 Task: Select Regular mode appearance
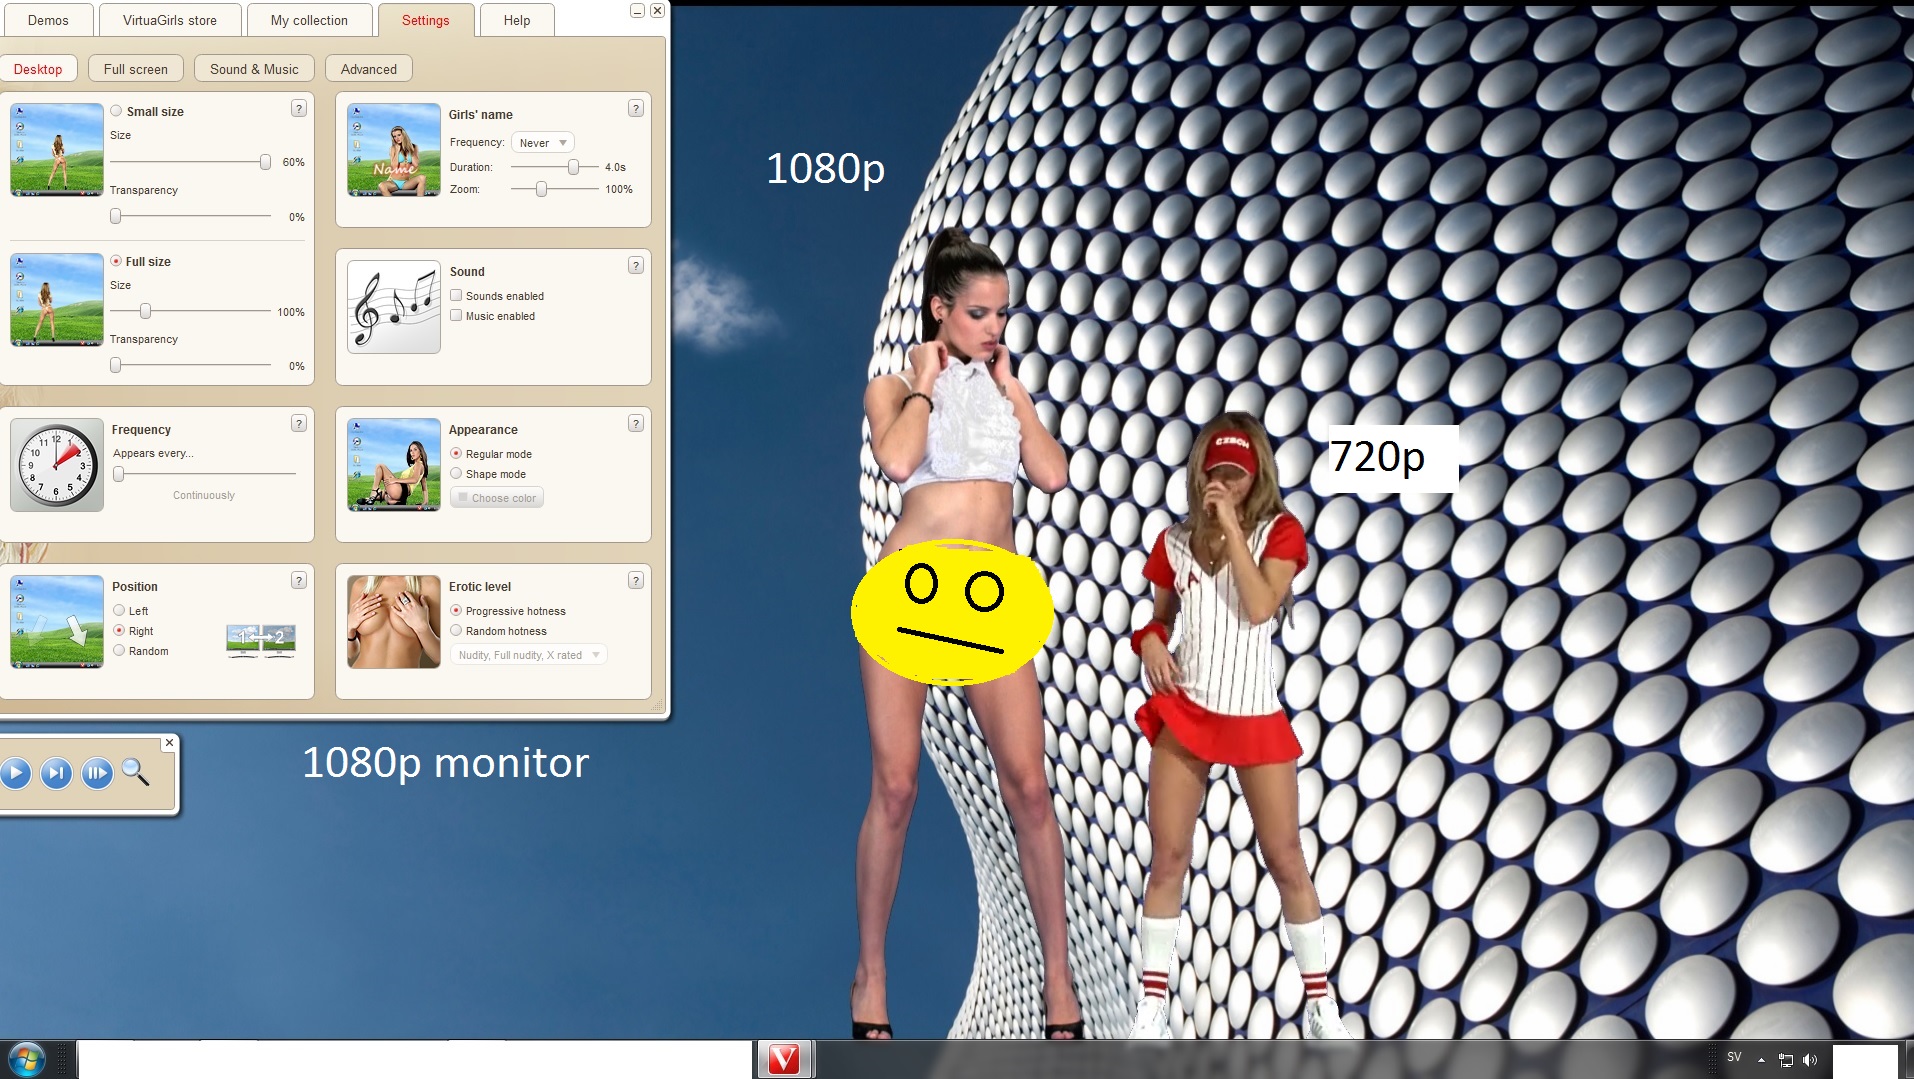pyautogui.click(x=456, y=453)
